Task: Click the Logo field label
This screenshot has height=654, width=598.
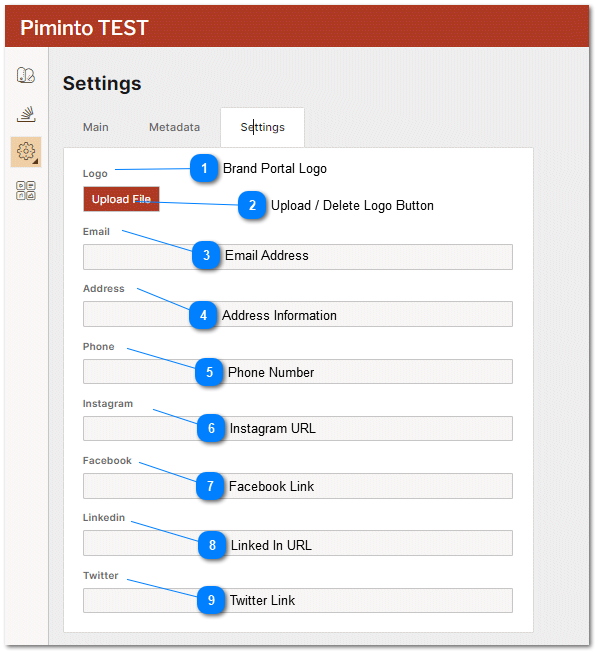Action: [x=95, y=174]
